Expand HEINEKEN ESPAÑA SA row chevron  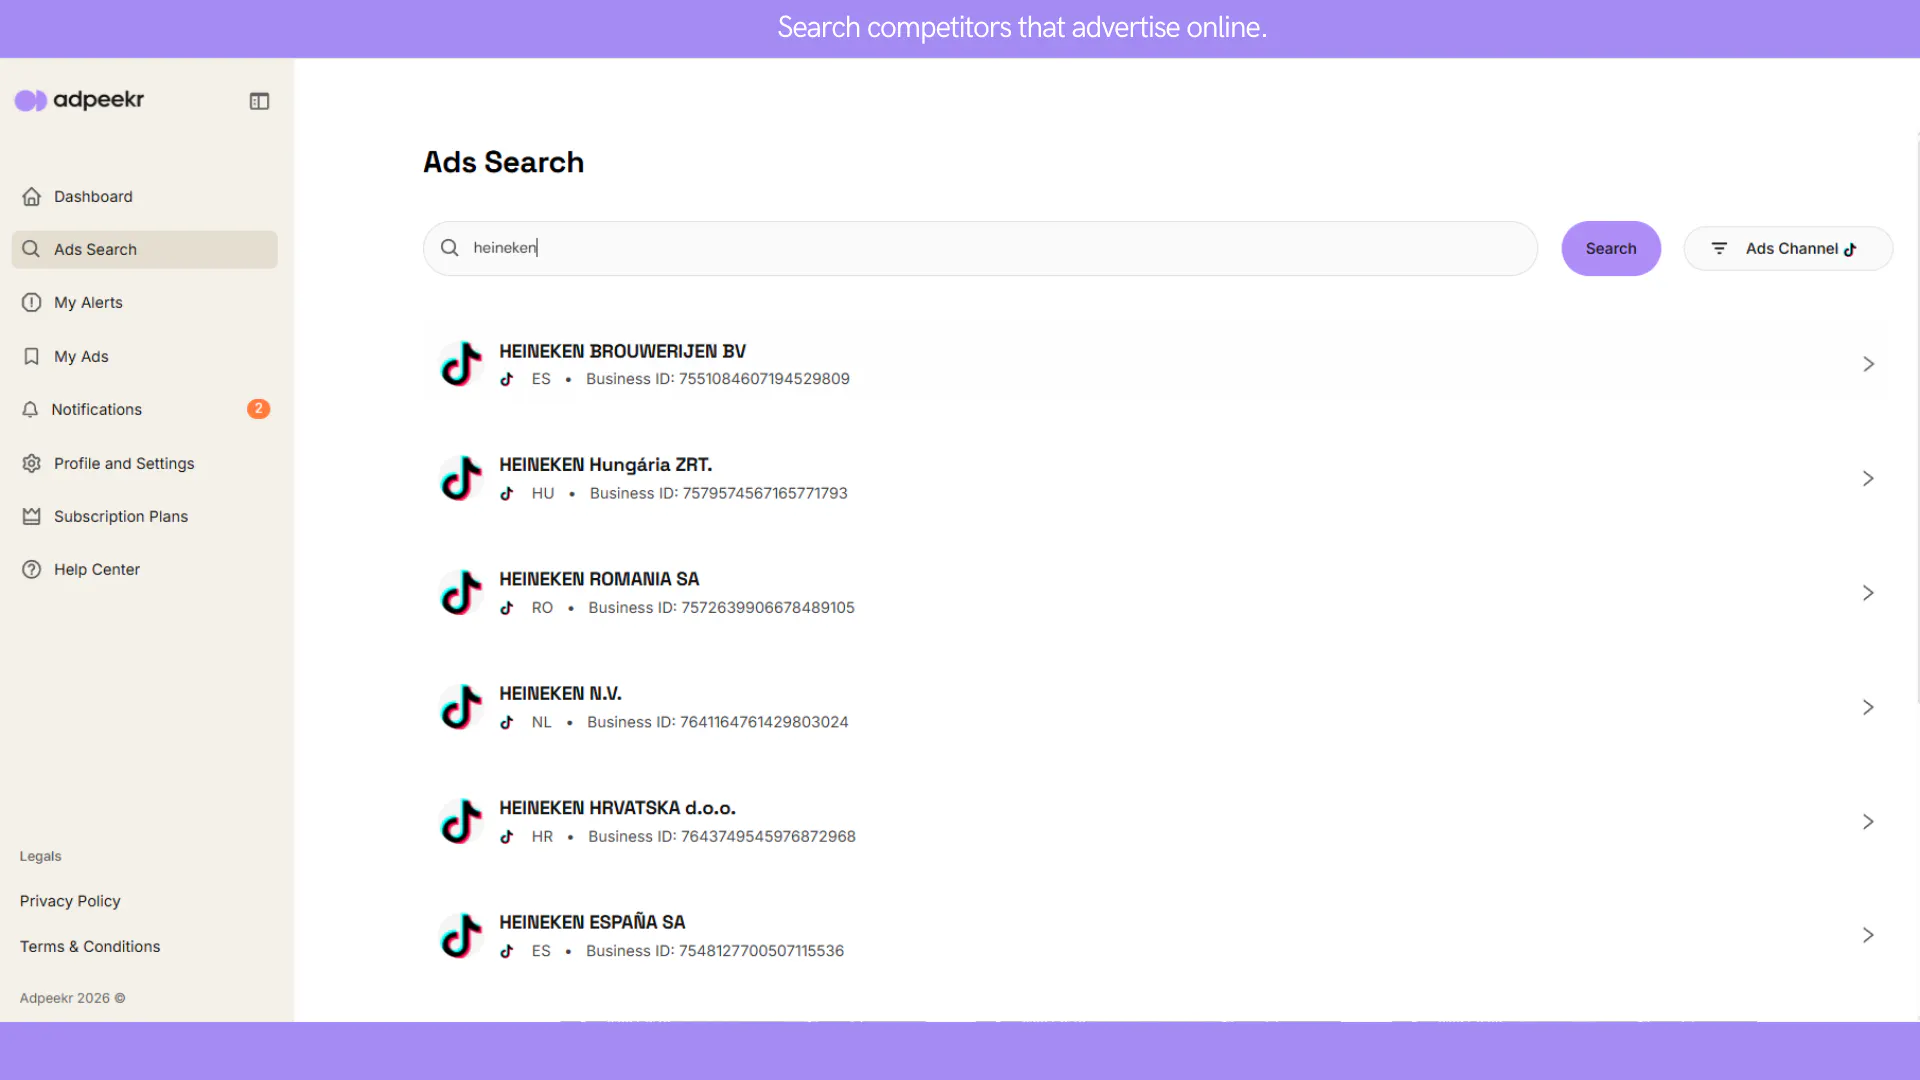[x=1868, y=935]
